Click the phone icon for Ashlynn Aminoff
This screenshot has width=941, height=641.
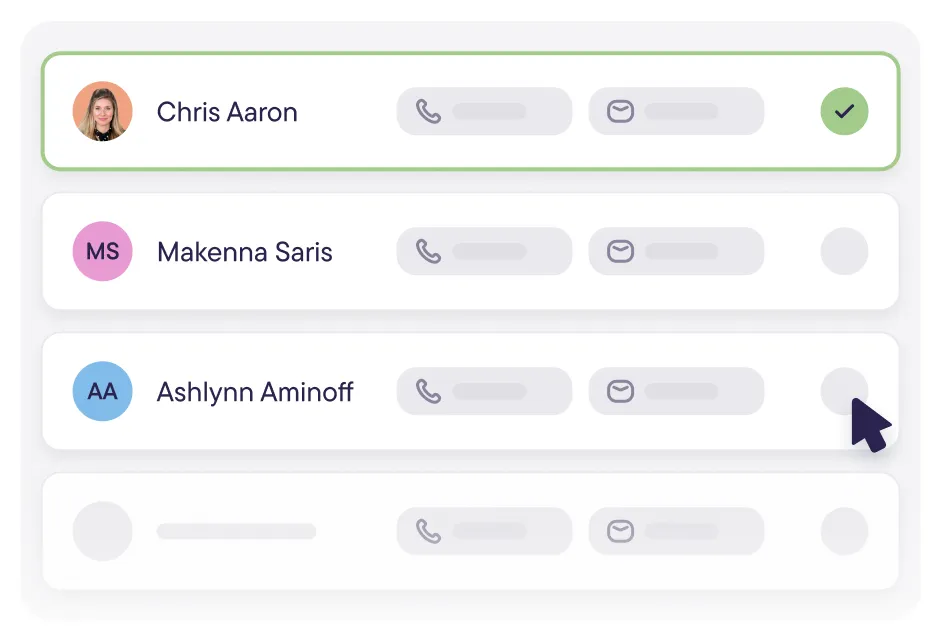pyautogui.click(x=428, y=391)
